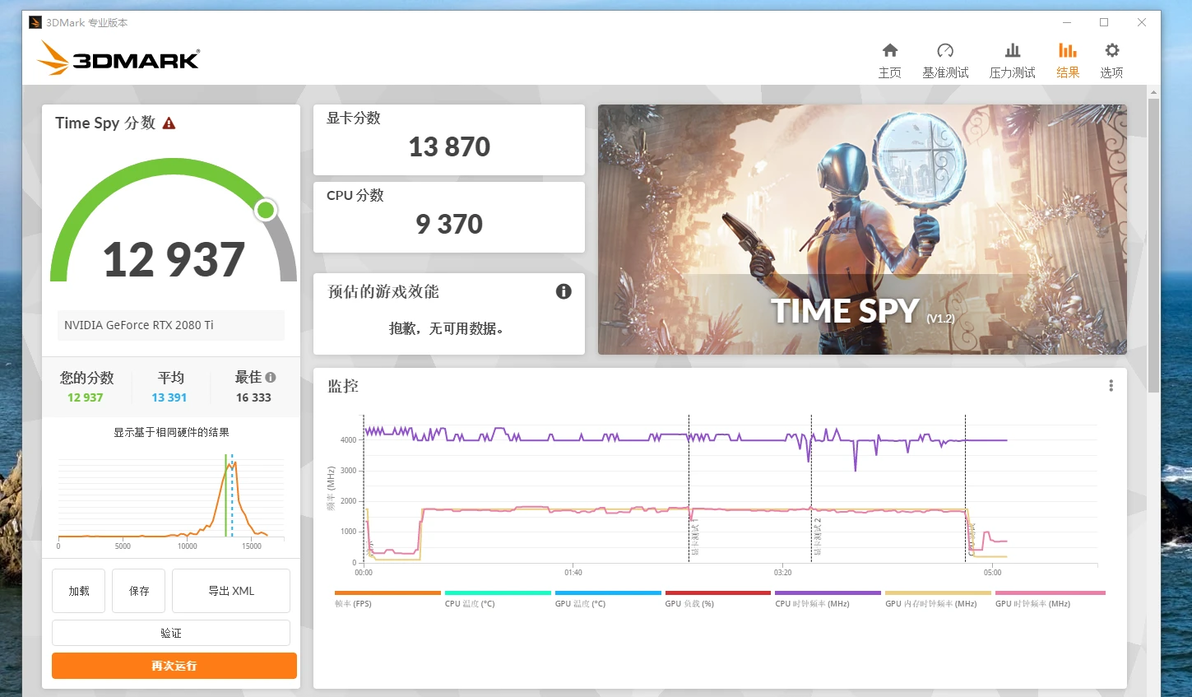The height and width of the screenshot is (697, 1192).
Task: Click the graphics score value 13 870
Action: tap(449, 147)
